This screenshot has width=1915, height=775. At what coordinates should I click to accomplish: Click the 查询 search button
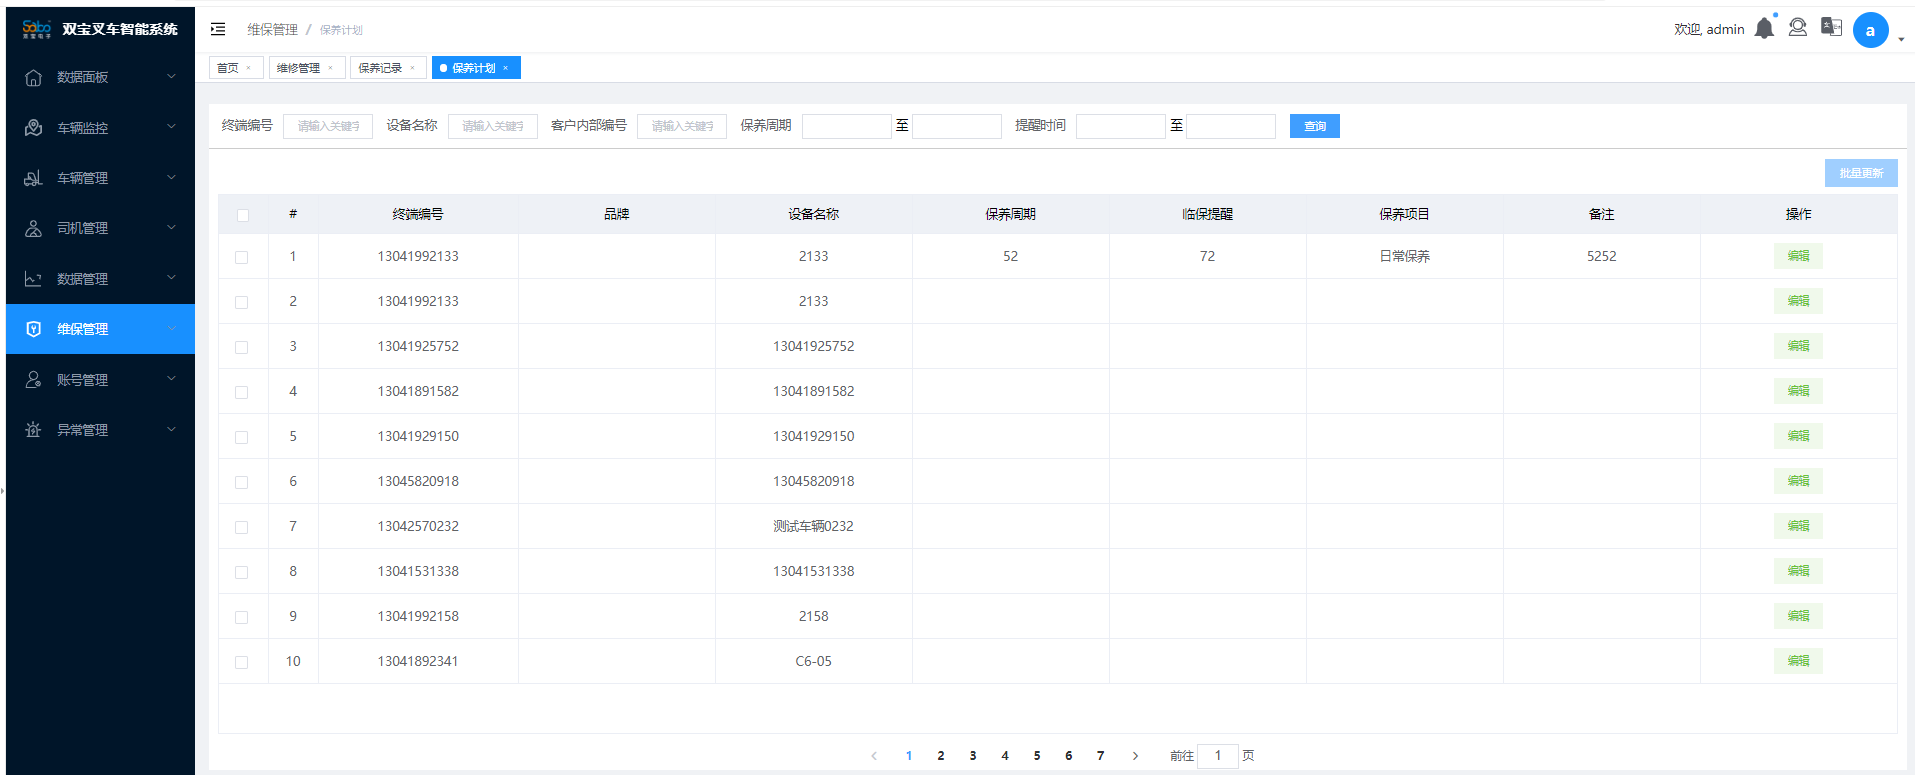[x=1314, y=126]
